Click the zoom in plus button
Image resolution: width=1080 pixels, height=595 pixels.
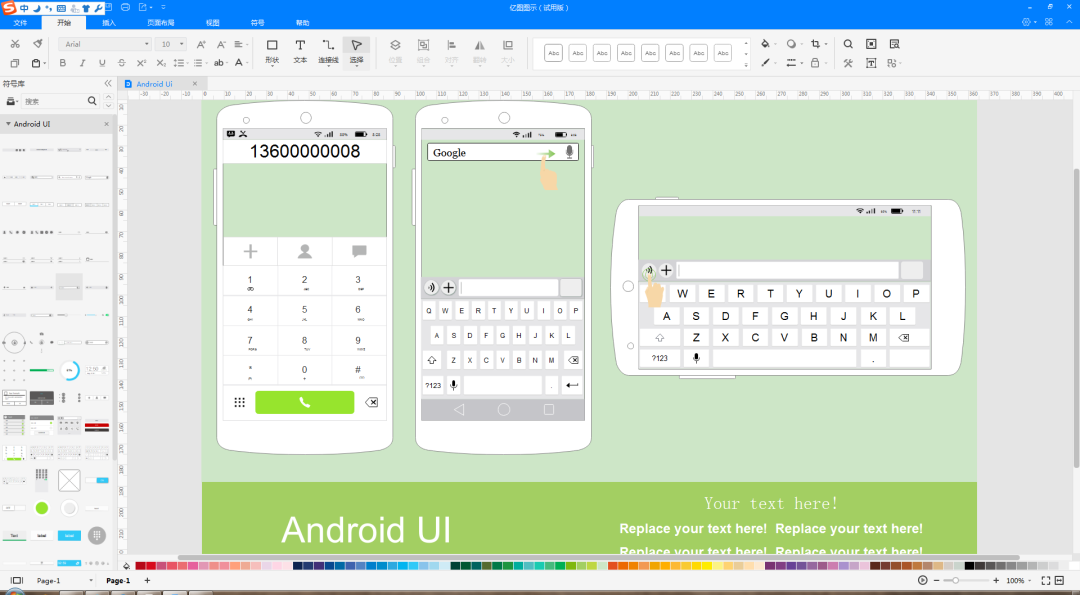(x=995, y=581)
